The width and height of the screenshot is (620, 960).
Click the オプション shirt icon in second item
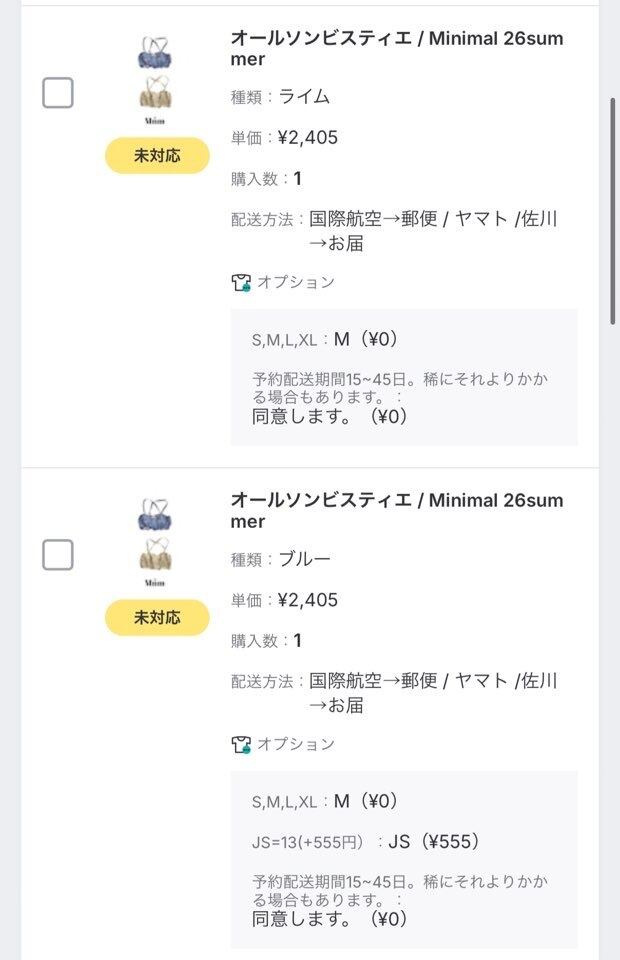241,744
